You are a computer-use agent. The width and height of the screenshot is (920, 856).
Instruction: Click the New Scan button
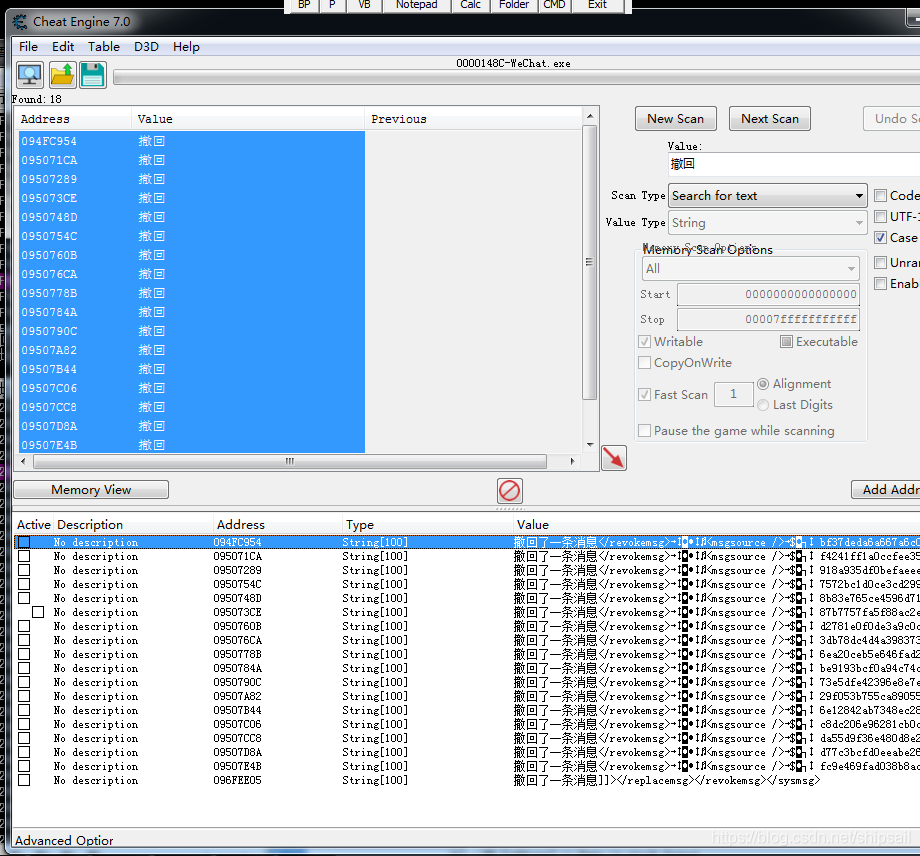point(676,119)
